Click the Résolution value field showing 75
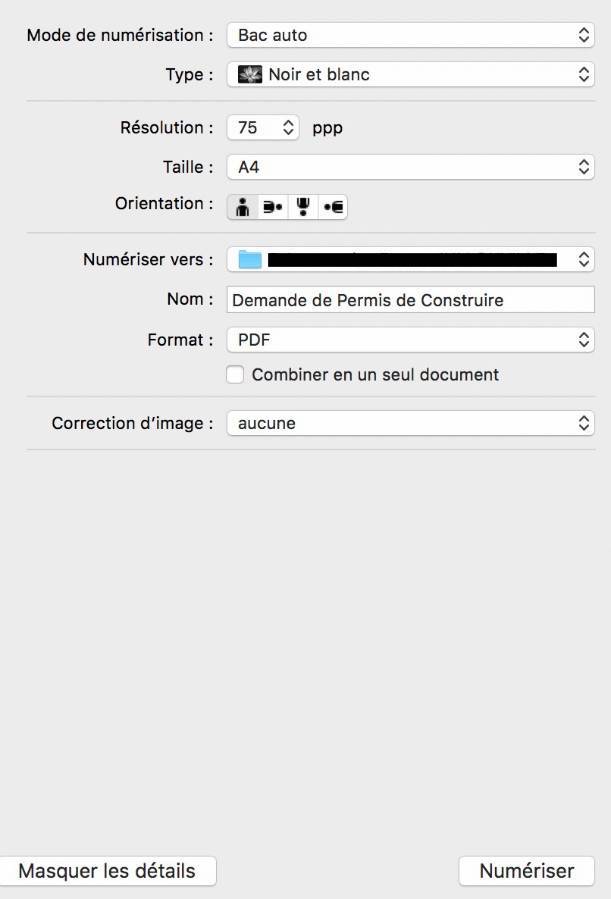The image size is (611, 899). [250, 128]
